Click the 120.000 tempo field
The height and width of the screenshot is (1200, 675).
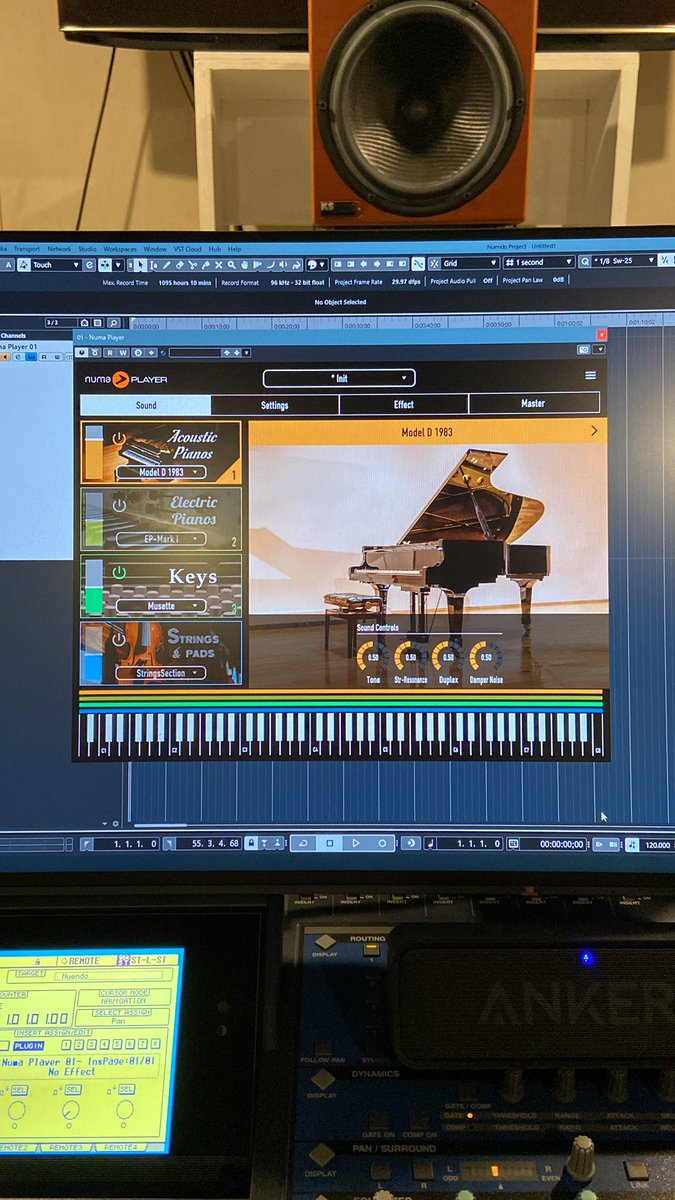(x=657, y=845)
